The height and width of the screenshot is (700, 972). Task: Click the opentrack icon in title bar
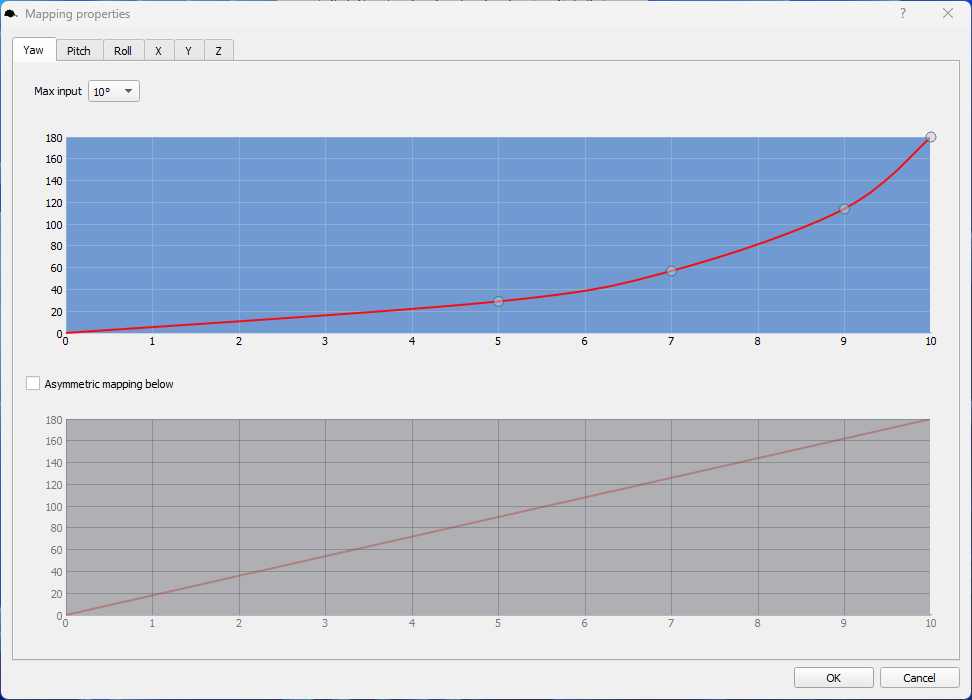click(x=12, y=14)
